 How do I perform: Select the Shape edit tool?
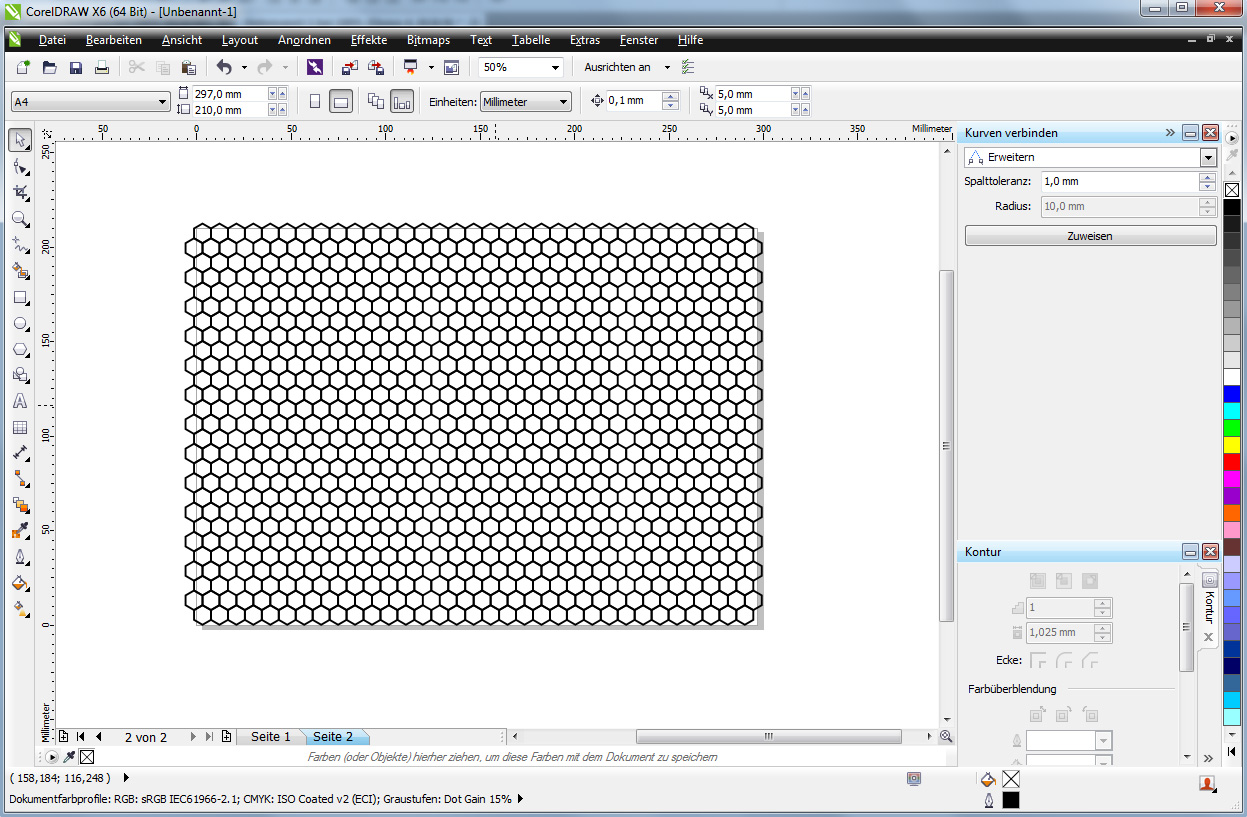[x=20, y=166]
